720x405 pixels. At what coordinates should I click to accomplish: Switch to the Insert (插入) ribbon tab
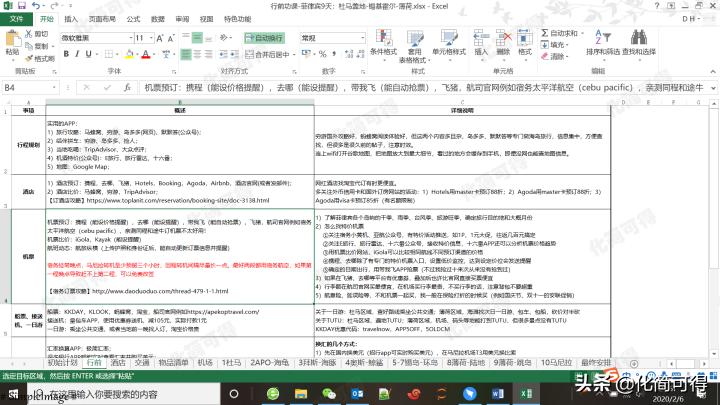click(x=71, y=19)
